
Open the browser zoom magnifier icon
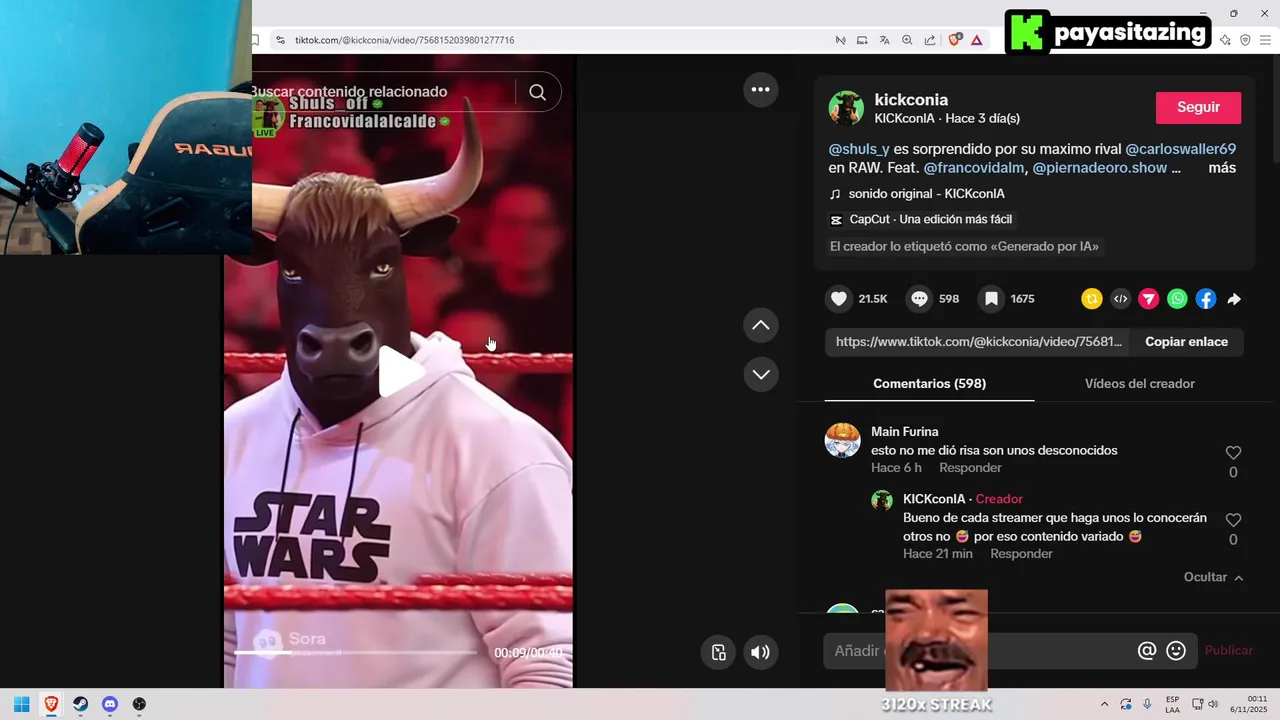(x=907, y=40)
